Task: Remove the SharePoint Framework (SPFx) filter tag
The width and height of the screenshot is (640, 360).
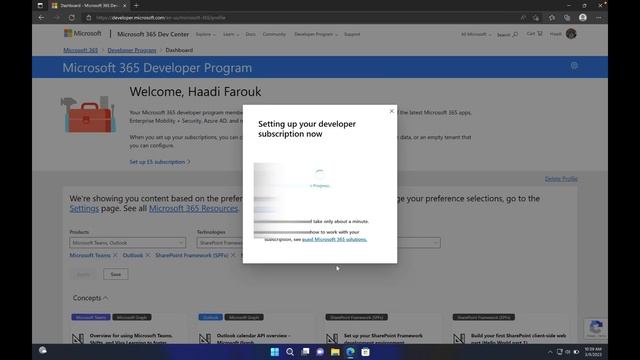Action: [233, 255]
